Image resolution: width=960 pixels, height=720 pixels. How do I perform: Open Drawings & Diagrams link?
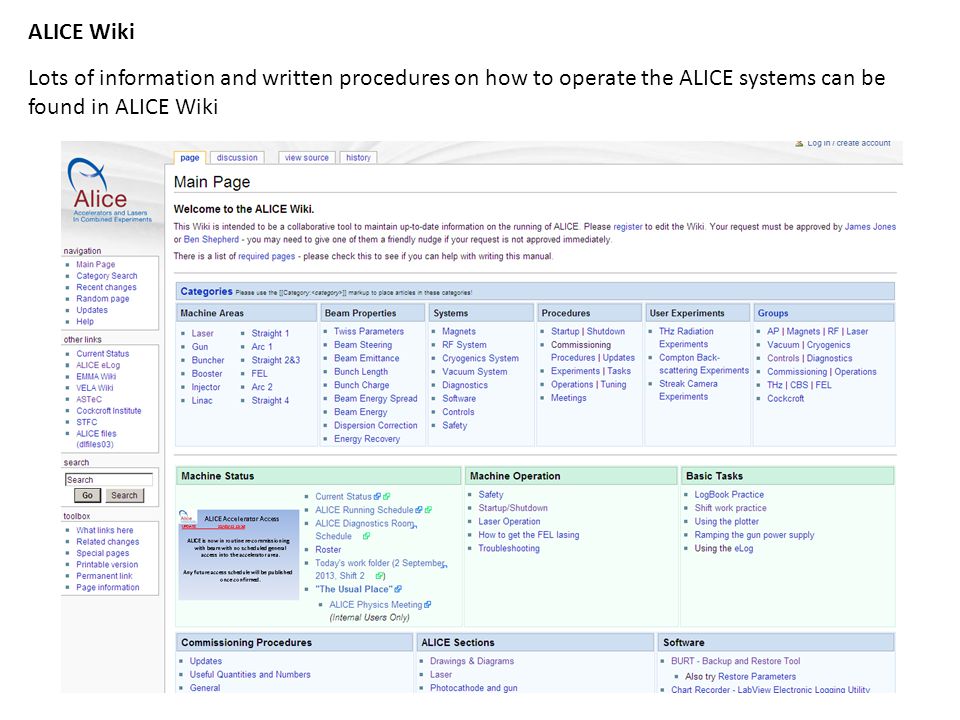[x=471, y=661]
